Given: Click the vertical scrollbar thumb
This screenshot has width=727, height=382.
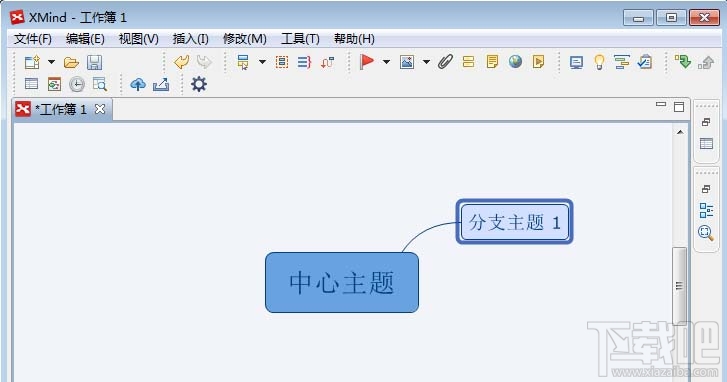Looking at the screenshot, I should 680,286.
